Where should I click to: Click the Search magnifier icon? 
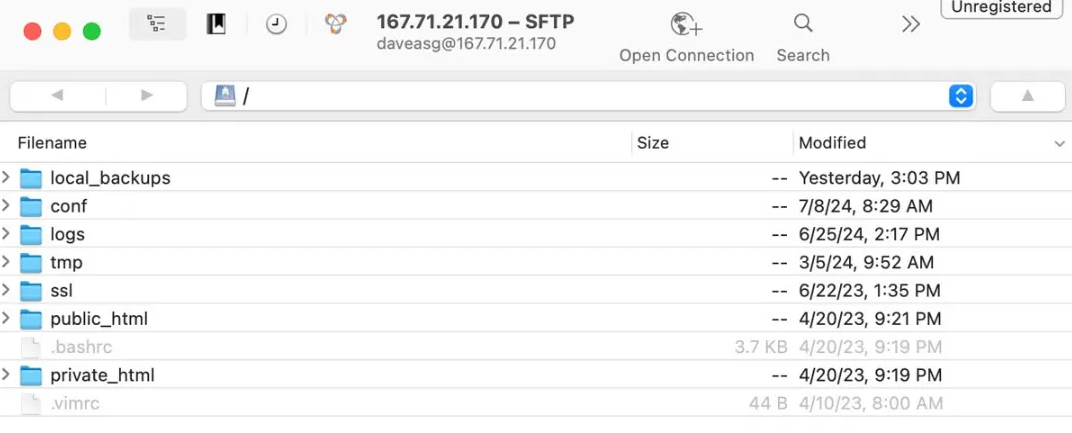tap(802, 24)
